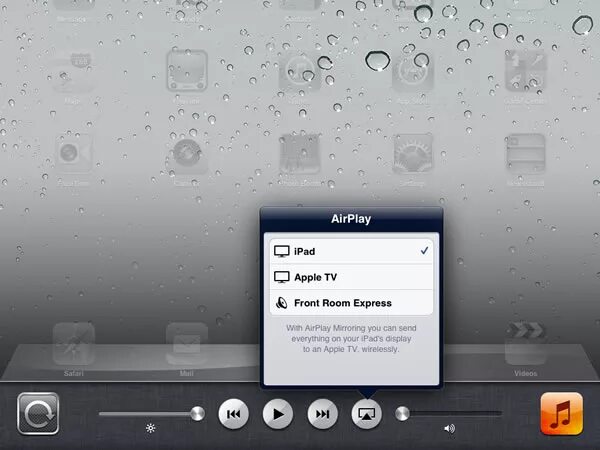Tap the dimmed Settings gear icon
This screenshot has height=450, width=600.
pyautogui.click(x=413, y=154)
